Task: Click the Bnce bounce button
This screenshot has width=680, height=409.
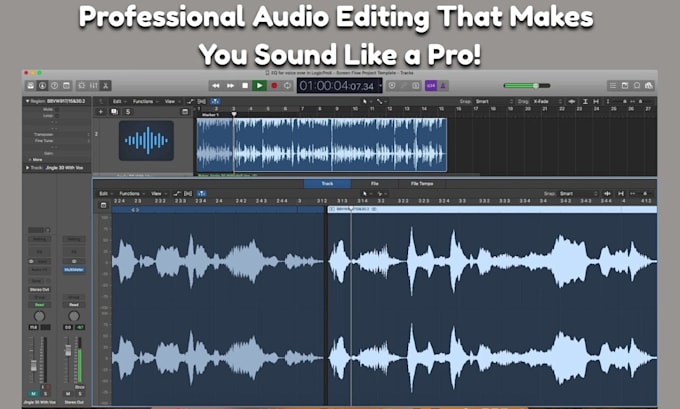Action: (x=79, y=387)
